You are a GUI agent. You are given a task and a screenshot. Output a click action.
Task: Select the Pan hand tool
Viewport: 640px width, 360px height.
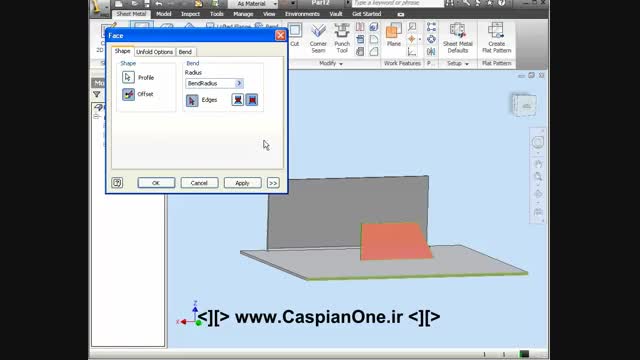click(538, 164)
